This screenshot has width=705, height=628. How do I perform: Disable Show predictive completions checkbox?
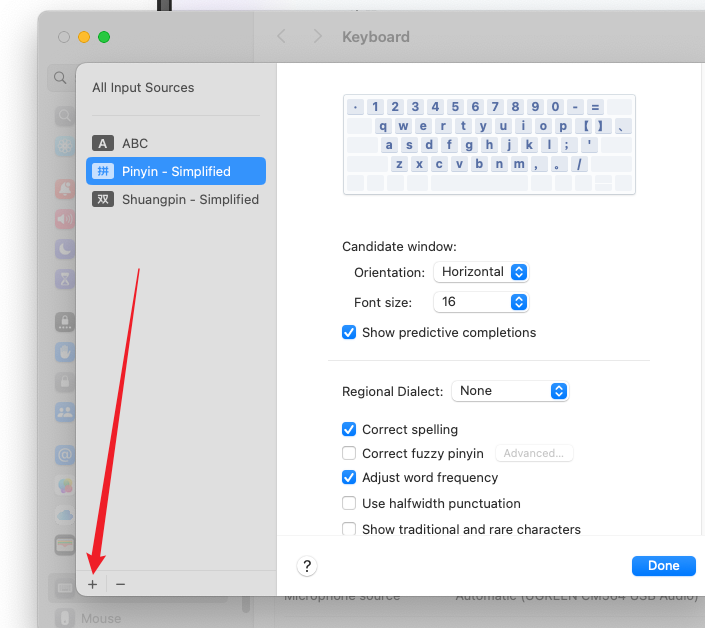349,332
